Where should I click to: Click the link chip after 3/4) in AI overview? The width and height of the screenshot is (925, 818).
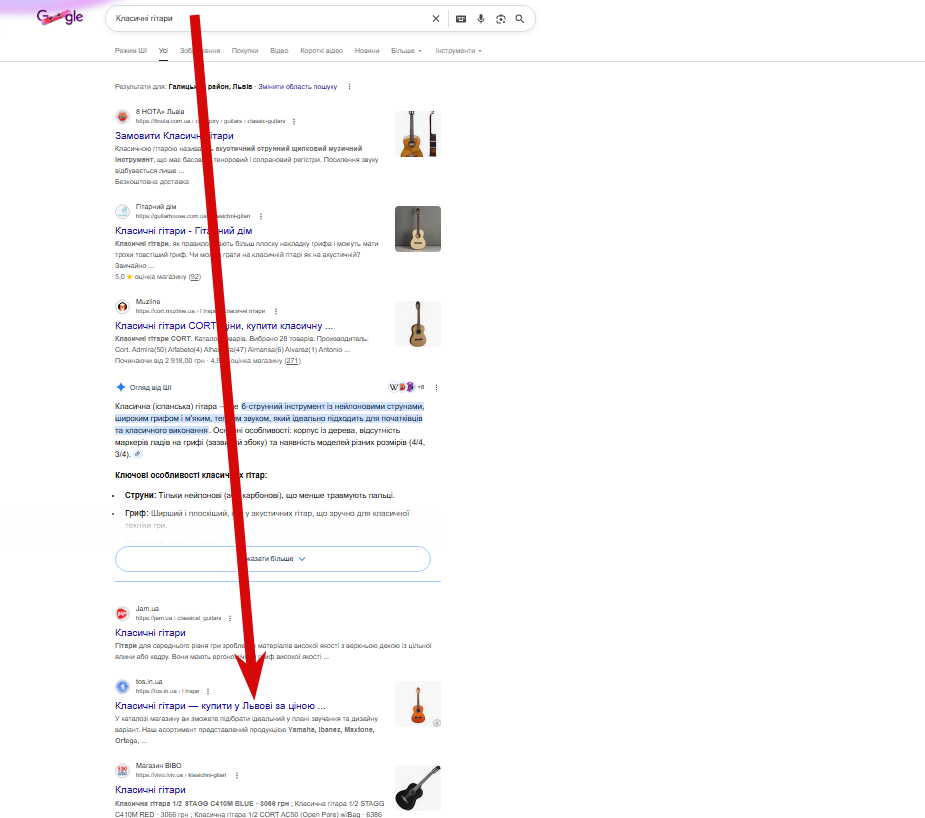(137, 454)
